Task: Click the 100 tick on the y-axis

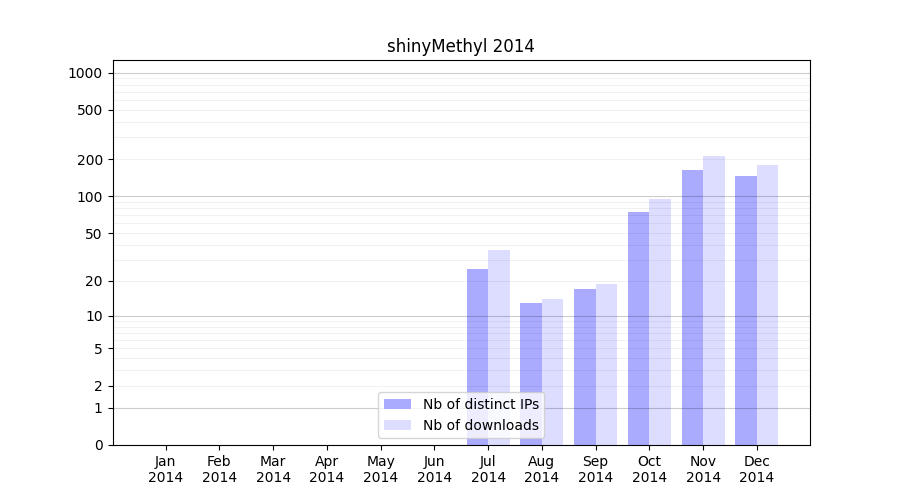Action: pos(92,197)
